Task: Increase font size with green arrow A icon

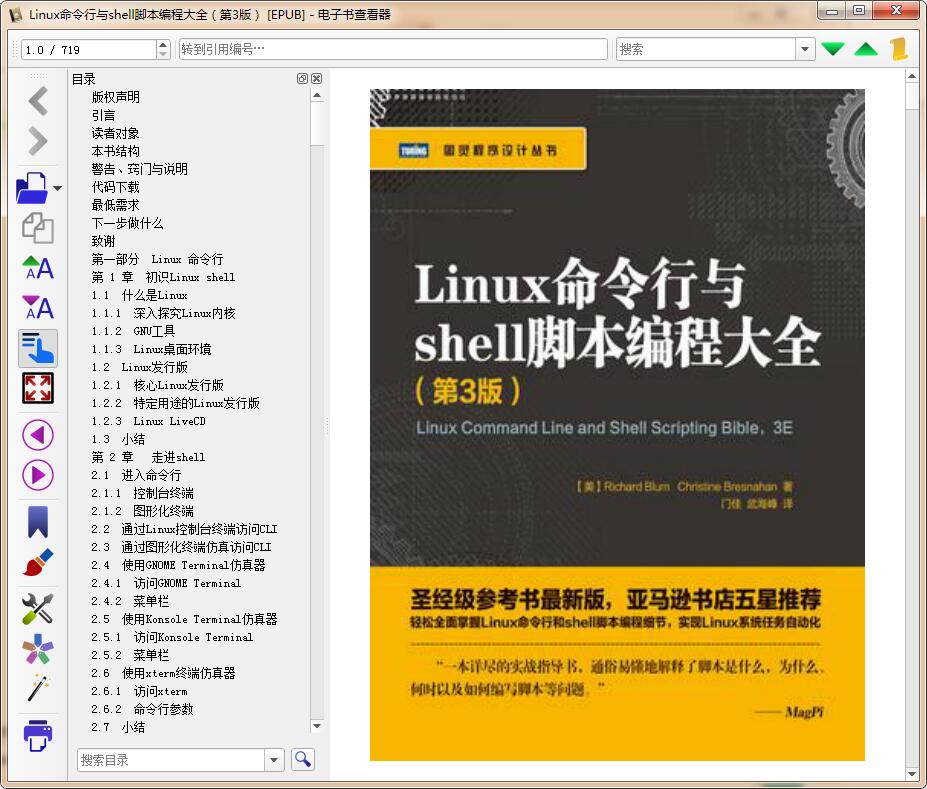Action: pos(38,268)
